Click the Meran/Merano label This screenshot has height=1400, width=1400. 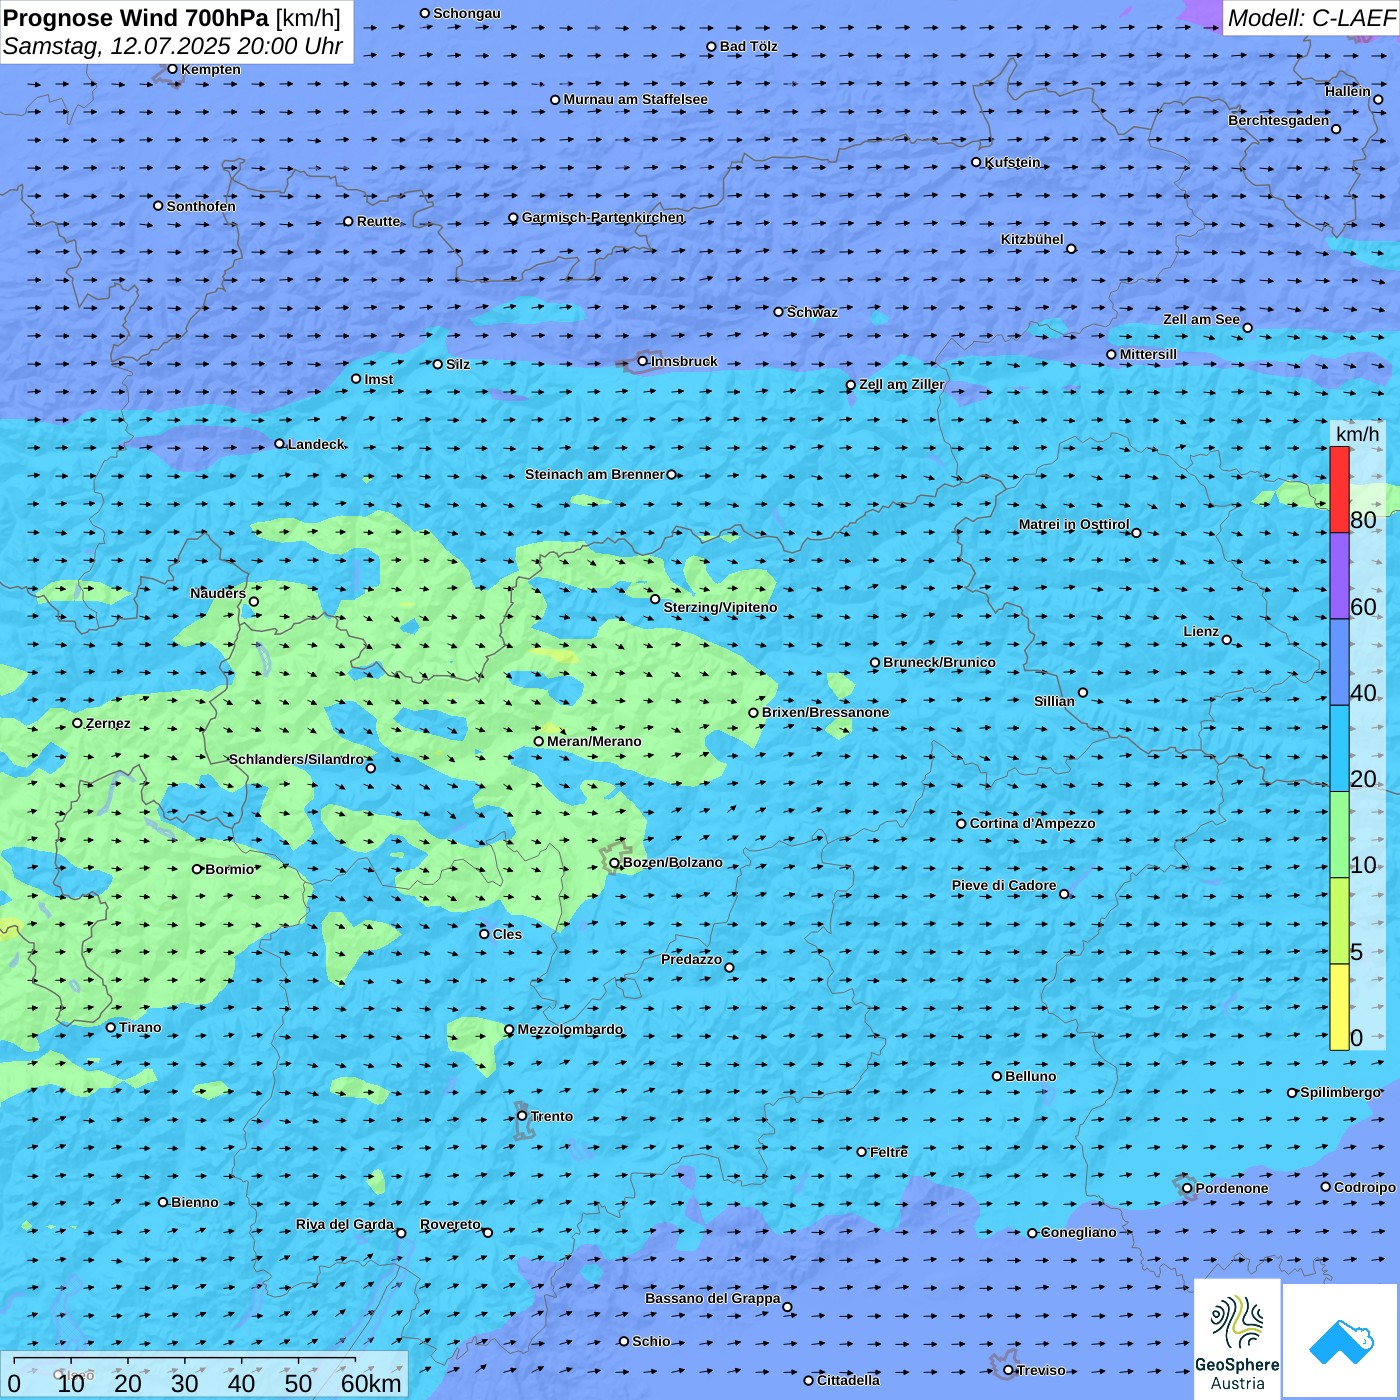tap(594, 741)
